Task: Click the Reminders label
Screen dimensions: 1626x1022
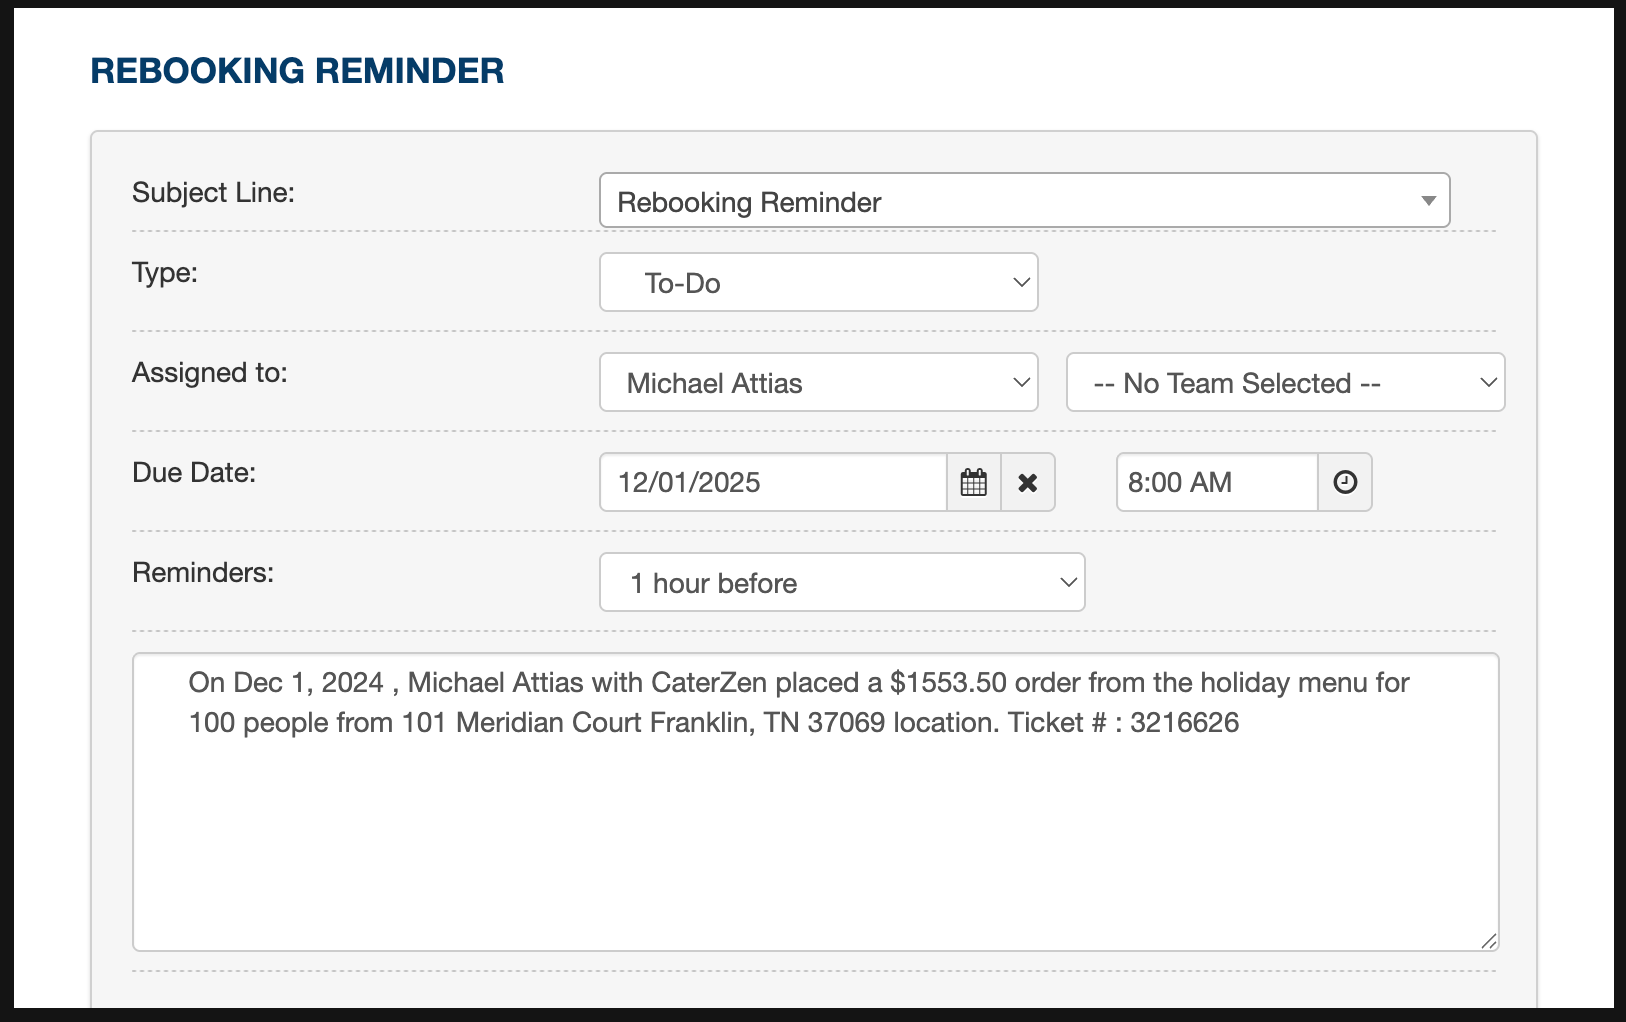Action: (x=203, y=573)
